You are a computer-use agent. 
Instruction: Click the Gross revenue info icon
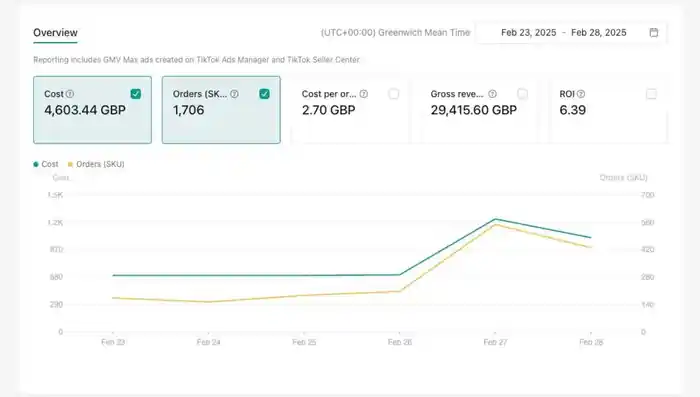tap(492, 94)
